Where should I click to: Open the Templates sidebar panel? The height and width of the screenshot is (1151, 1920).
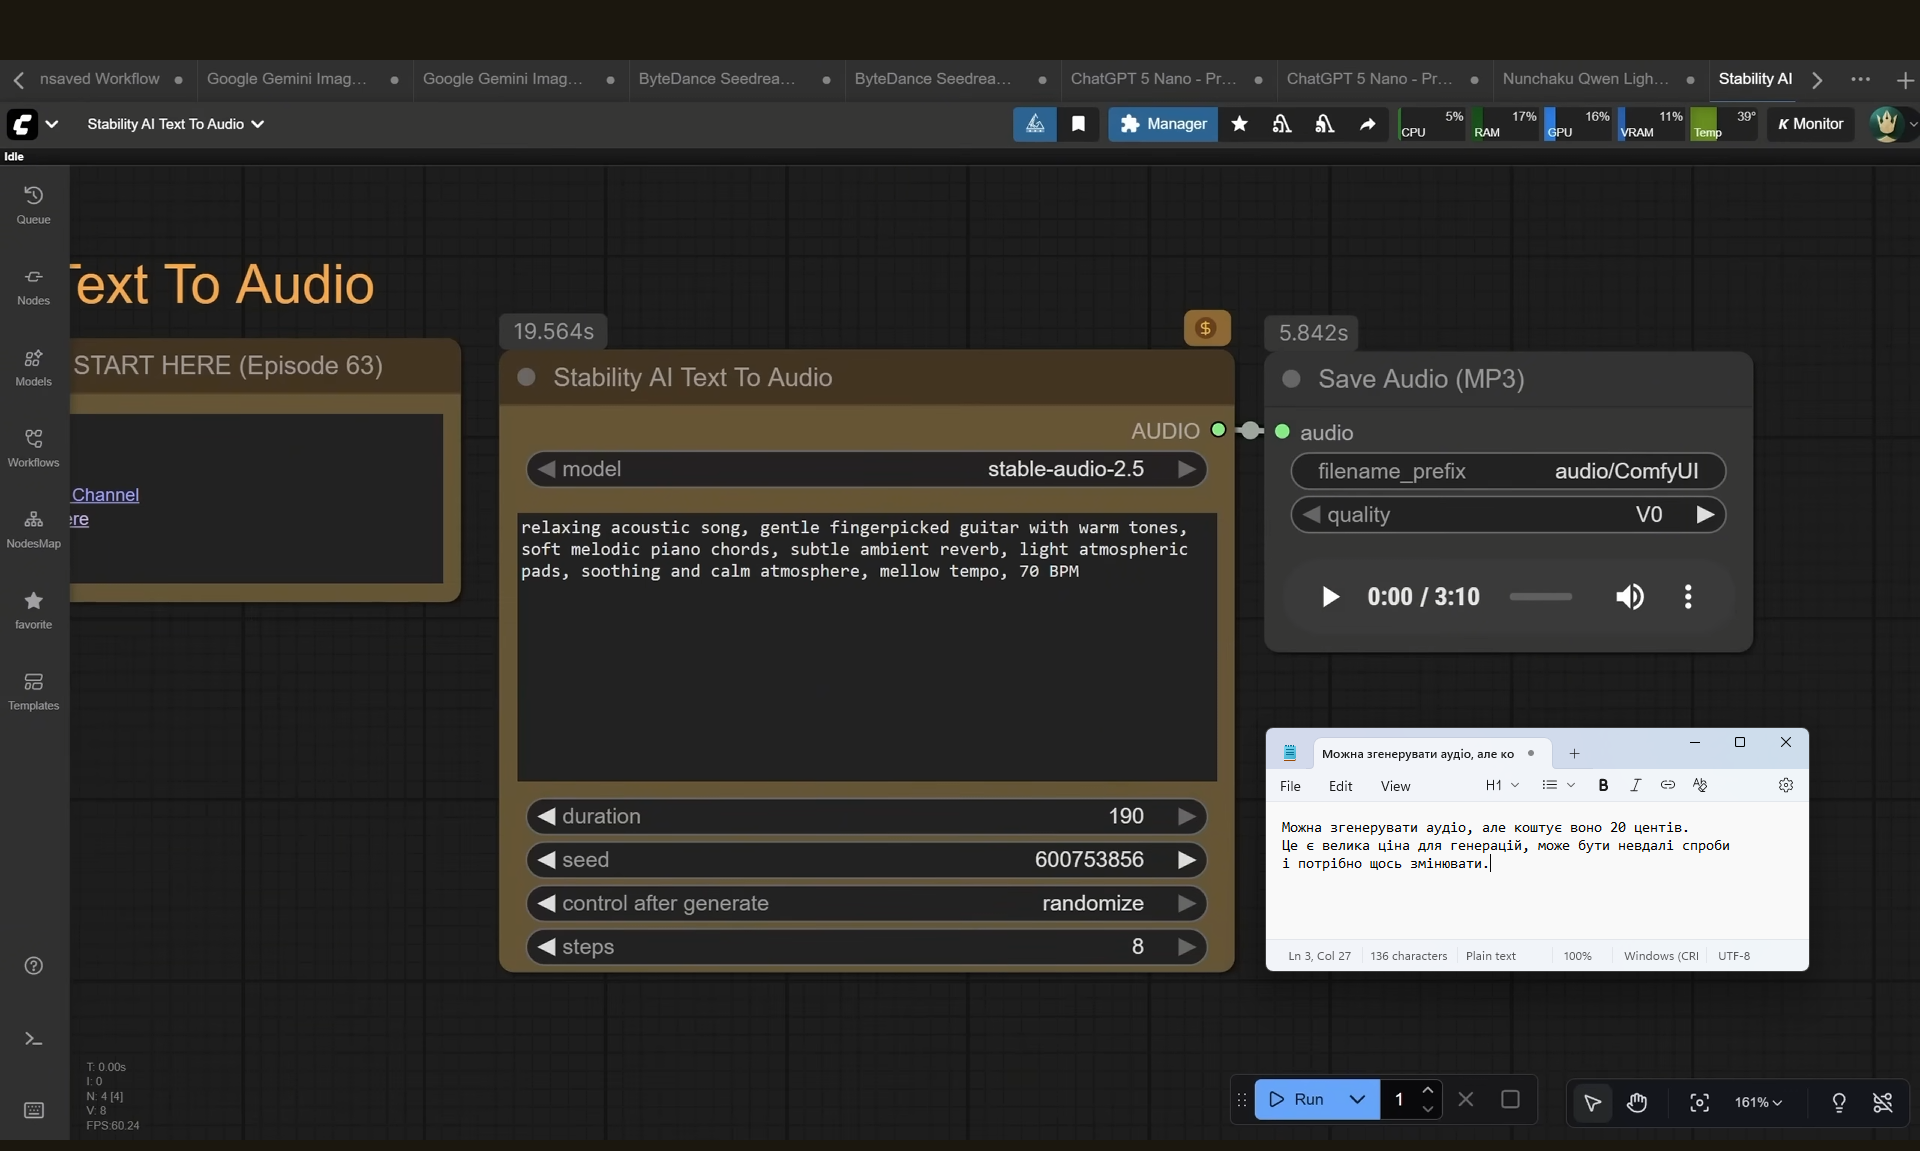[33, 690]
